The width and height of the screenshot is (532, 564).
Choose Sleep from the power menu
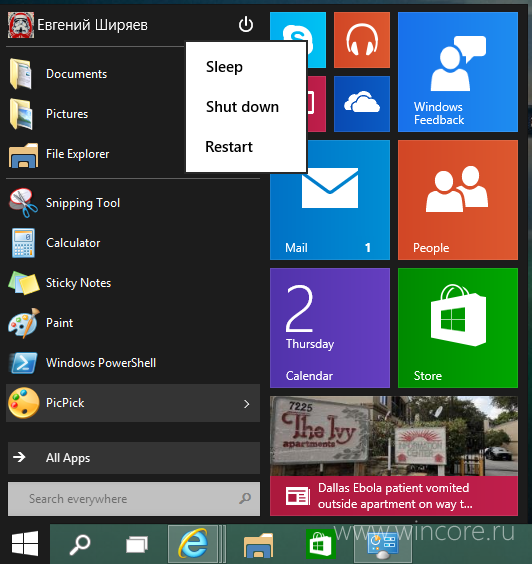224,67
